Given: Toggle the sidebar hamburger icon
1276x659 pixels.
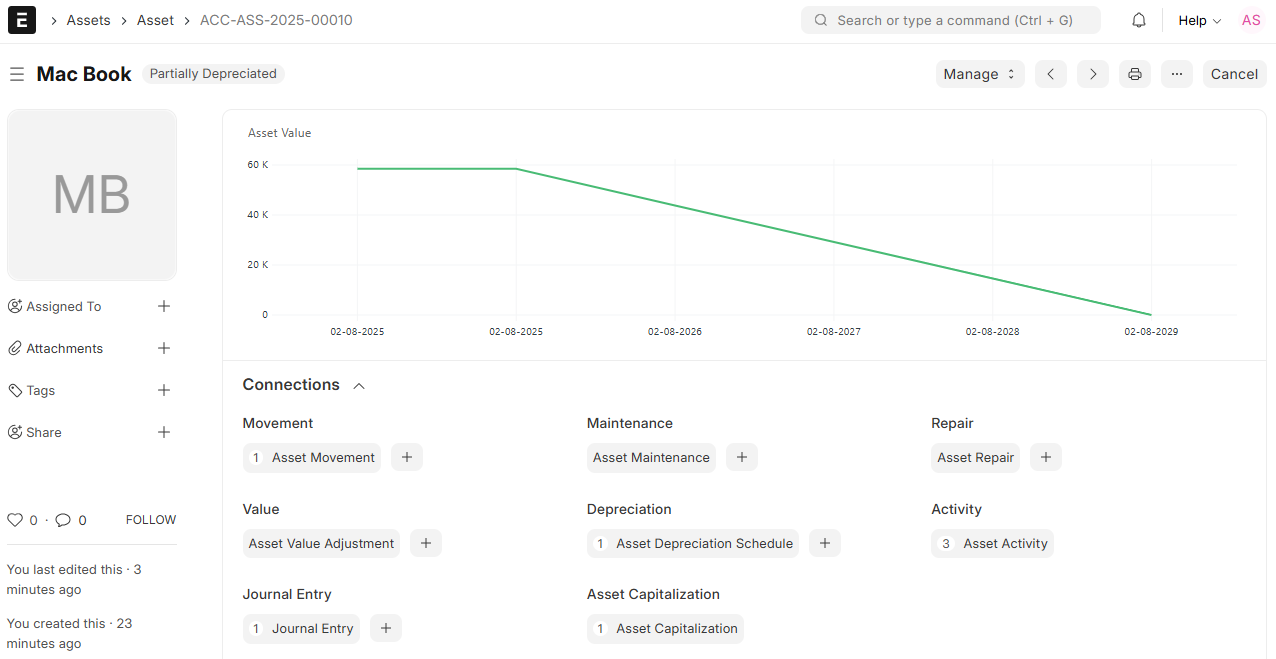Looking at the screenshot, I should (17, 74).
